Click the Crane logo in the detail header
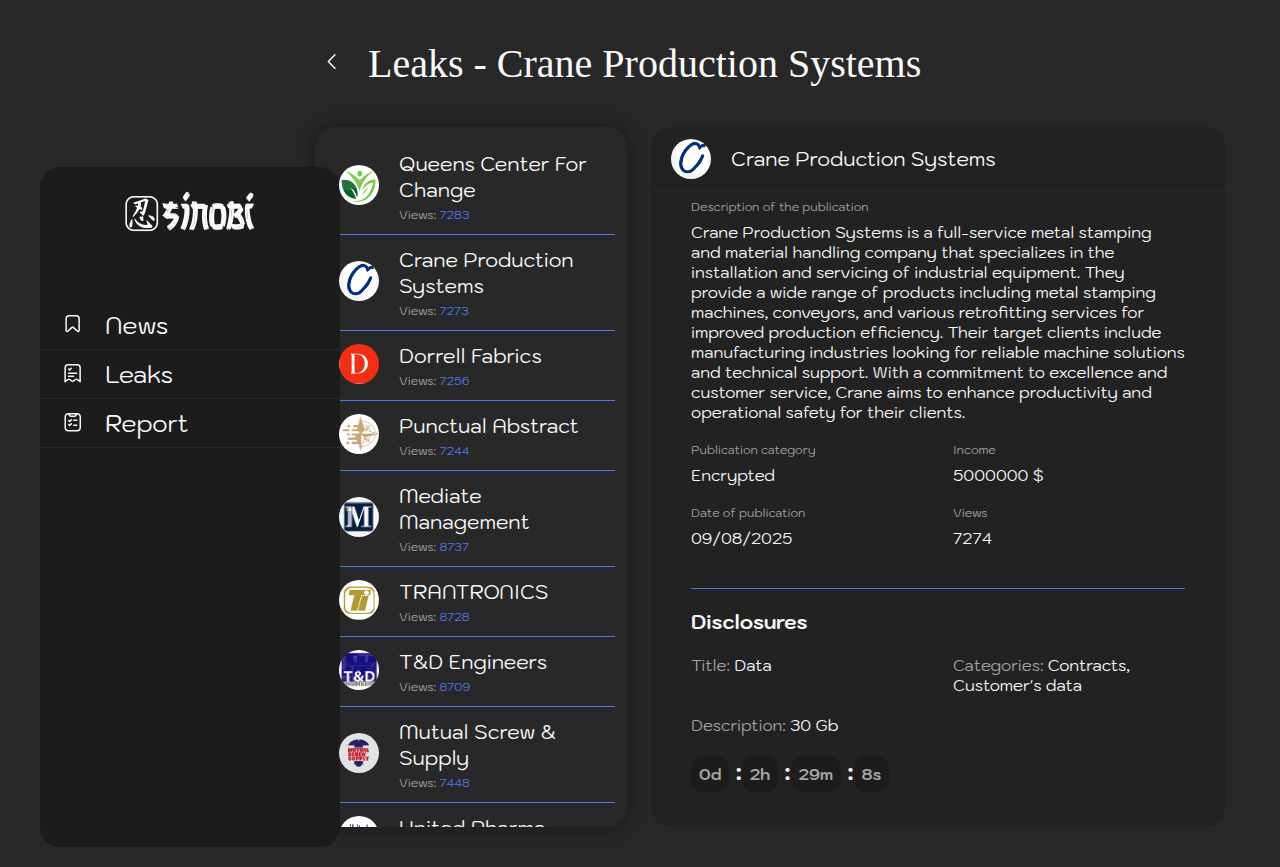Viewport: 1280px width, 867px height. (x=691, y=159)
